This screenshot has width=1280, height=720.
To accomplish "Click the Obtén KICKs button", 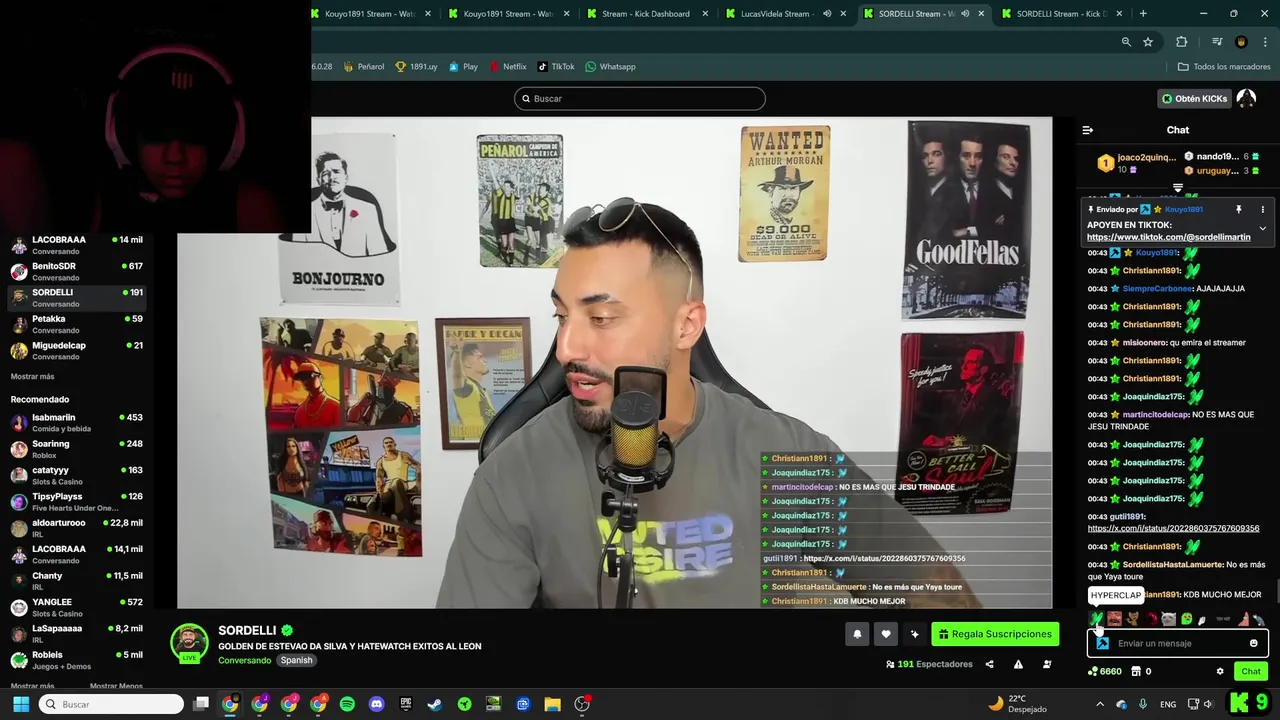I will 1194,98.
